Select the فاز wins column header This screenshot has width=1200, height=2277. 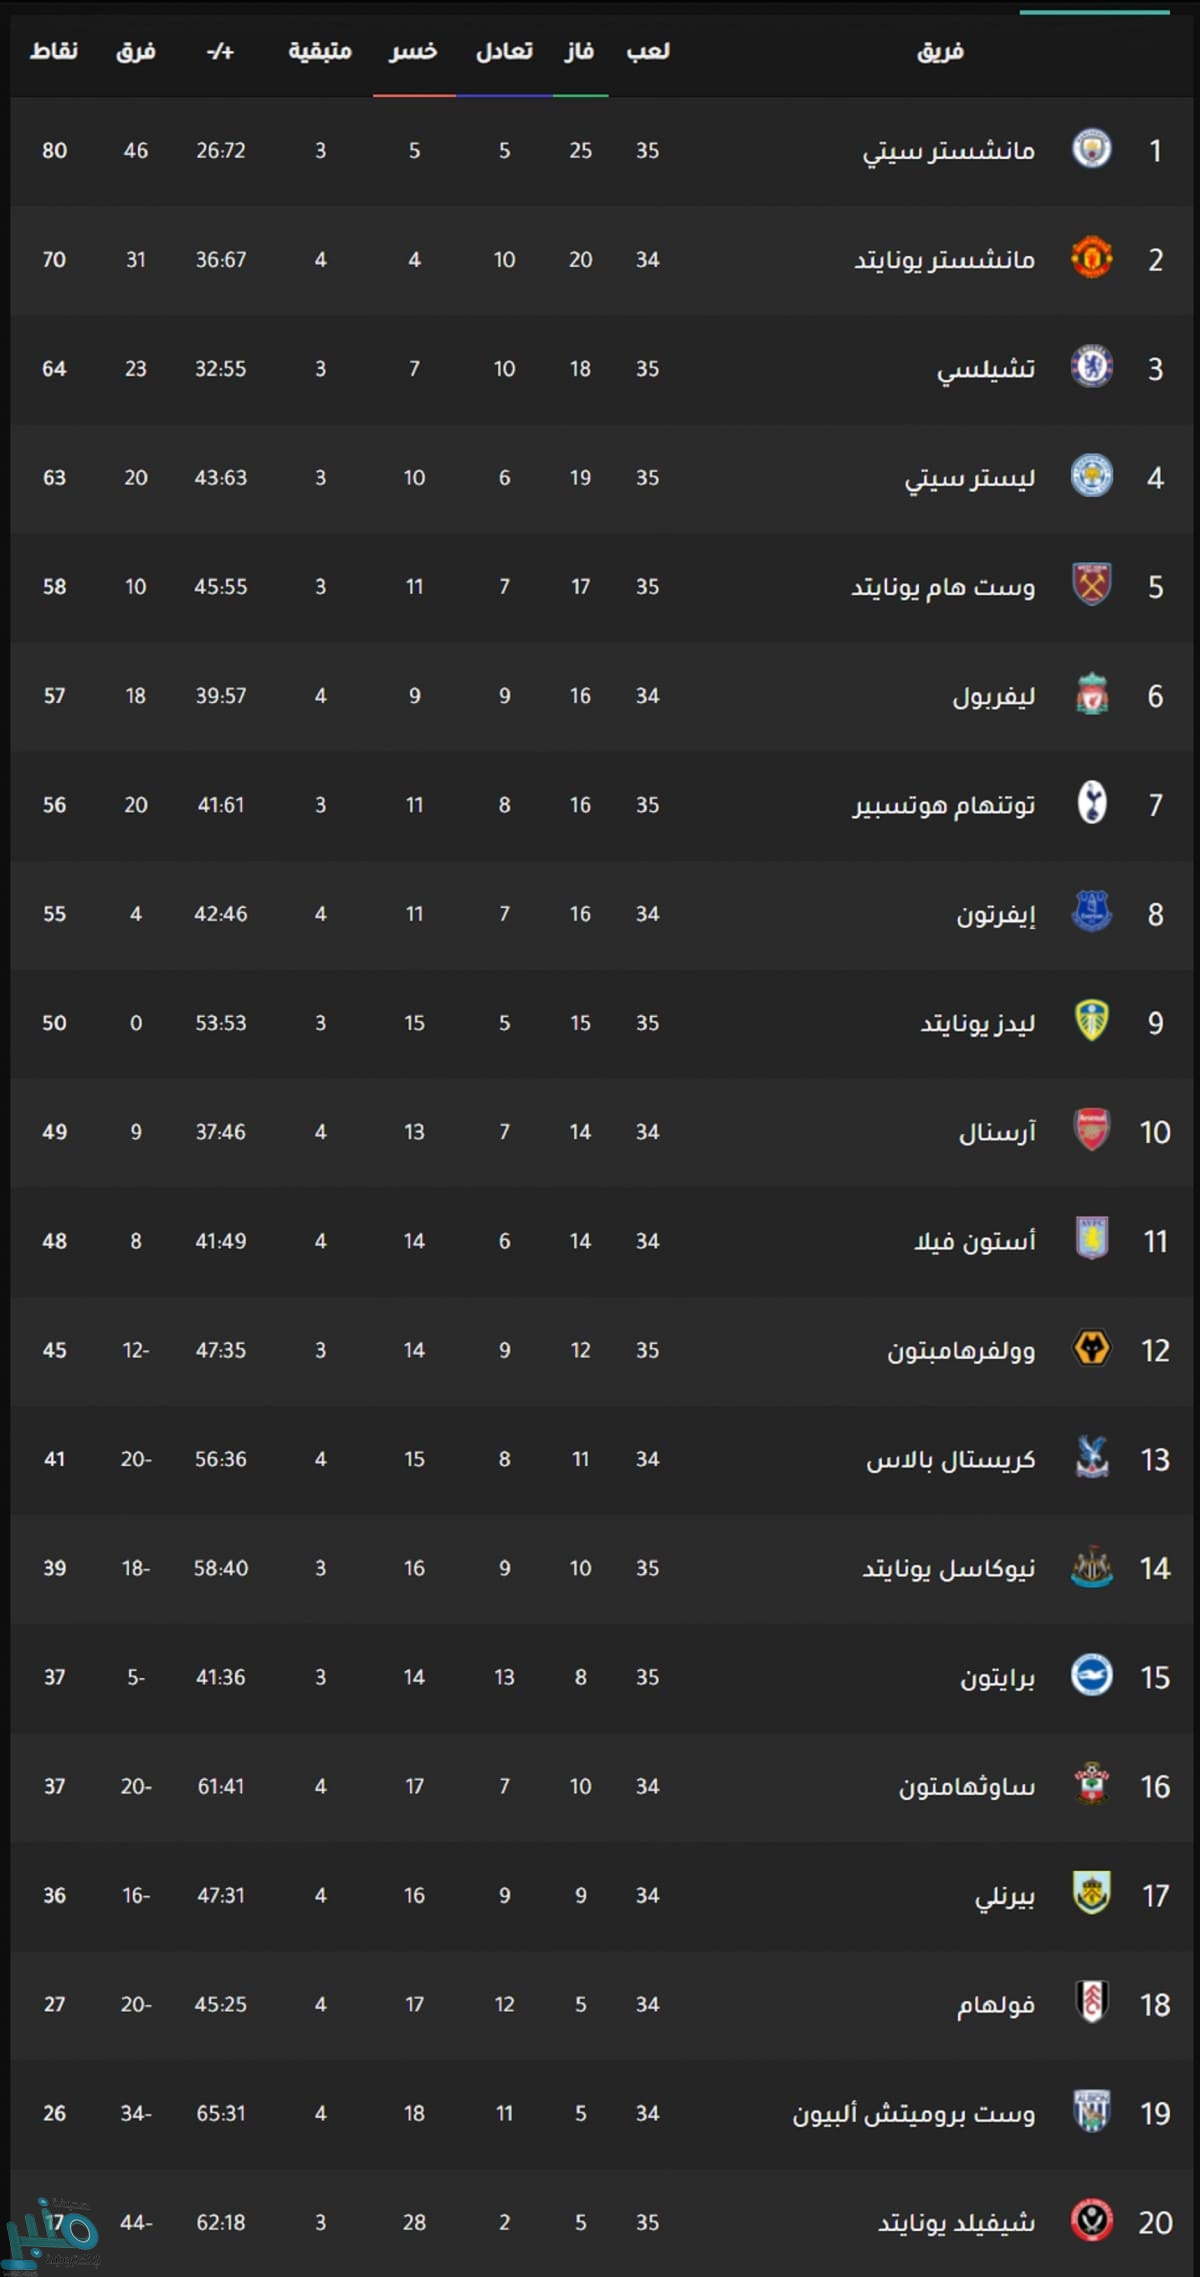tap(579, 51)
